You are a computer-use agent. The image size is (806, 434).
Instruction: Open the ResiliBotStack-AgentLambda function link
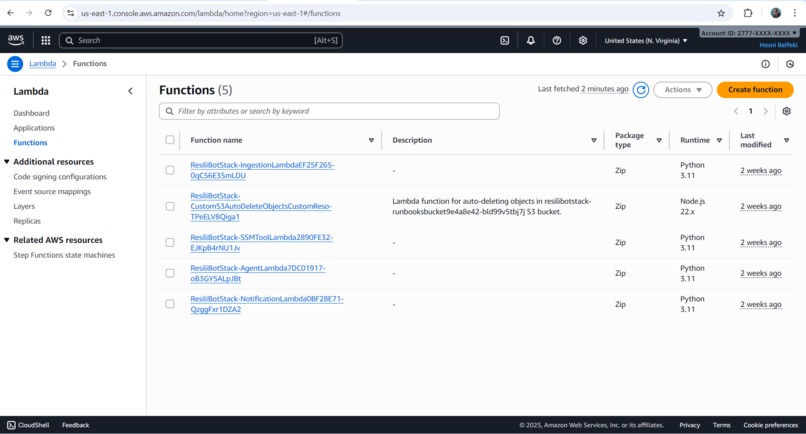258,273
